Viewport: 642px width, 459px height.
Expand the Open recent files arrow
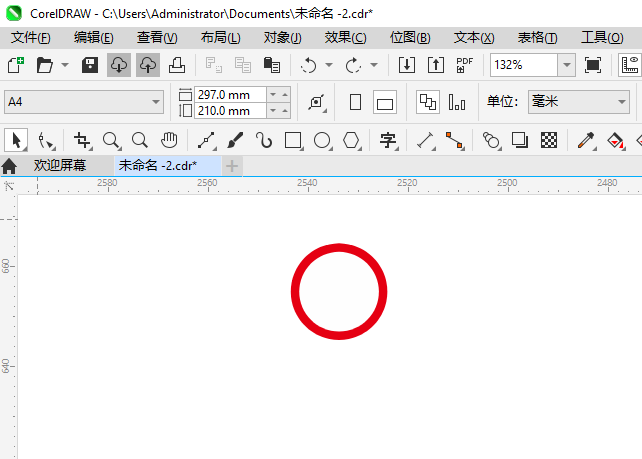click(65, 65)
